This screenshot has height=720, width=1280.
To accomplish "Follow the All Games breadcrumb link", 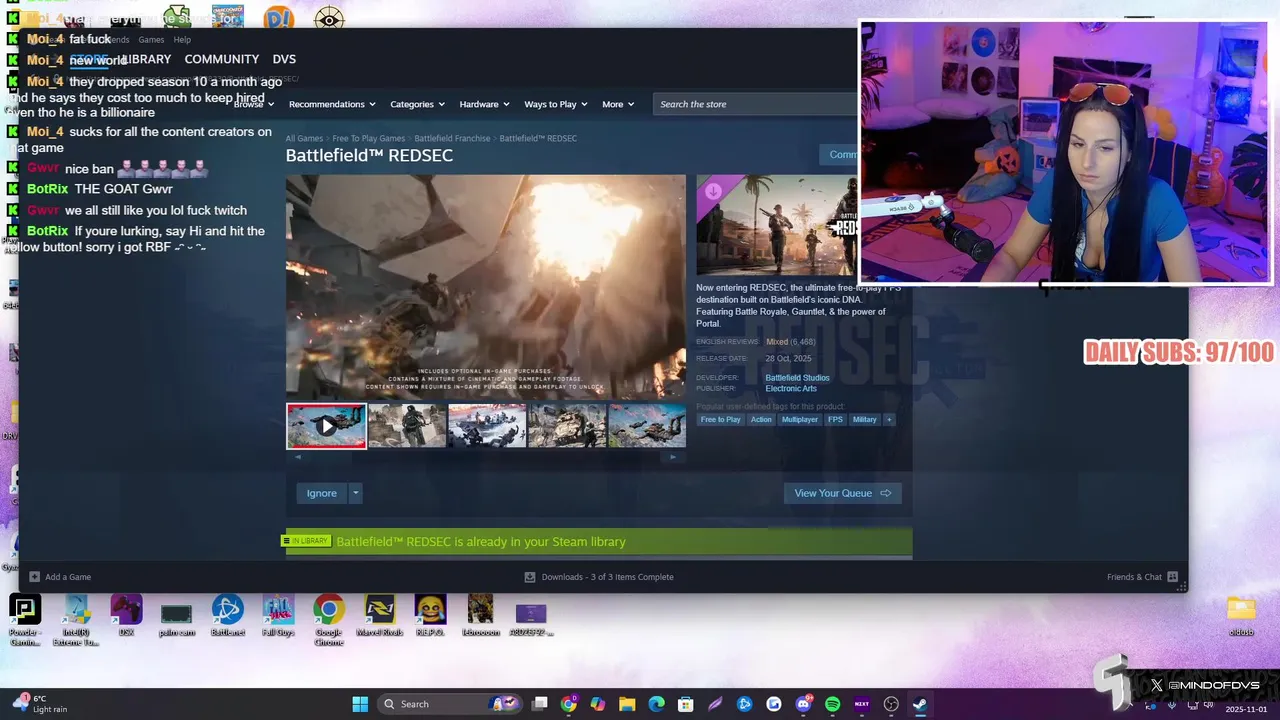I will pos(304,138).
